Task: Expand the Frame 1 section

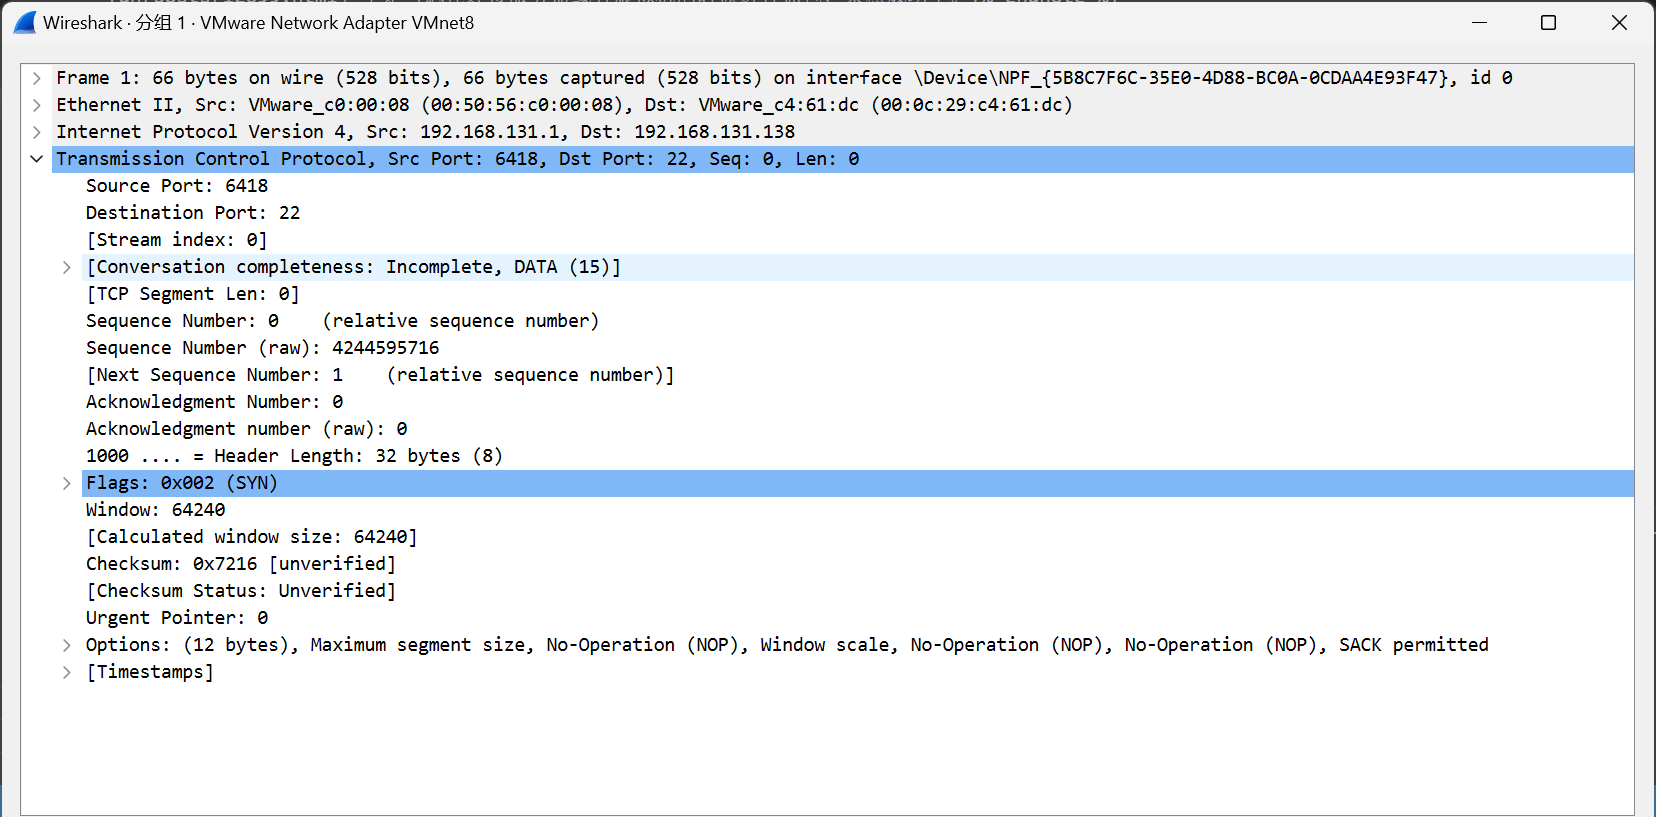Action: [37, 78]
